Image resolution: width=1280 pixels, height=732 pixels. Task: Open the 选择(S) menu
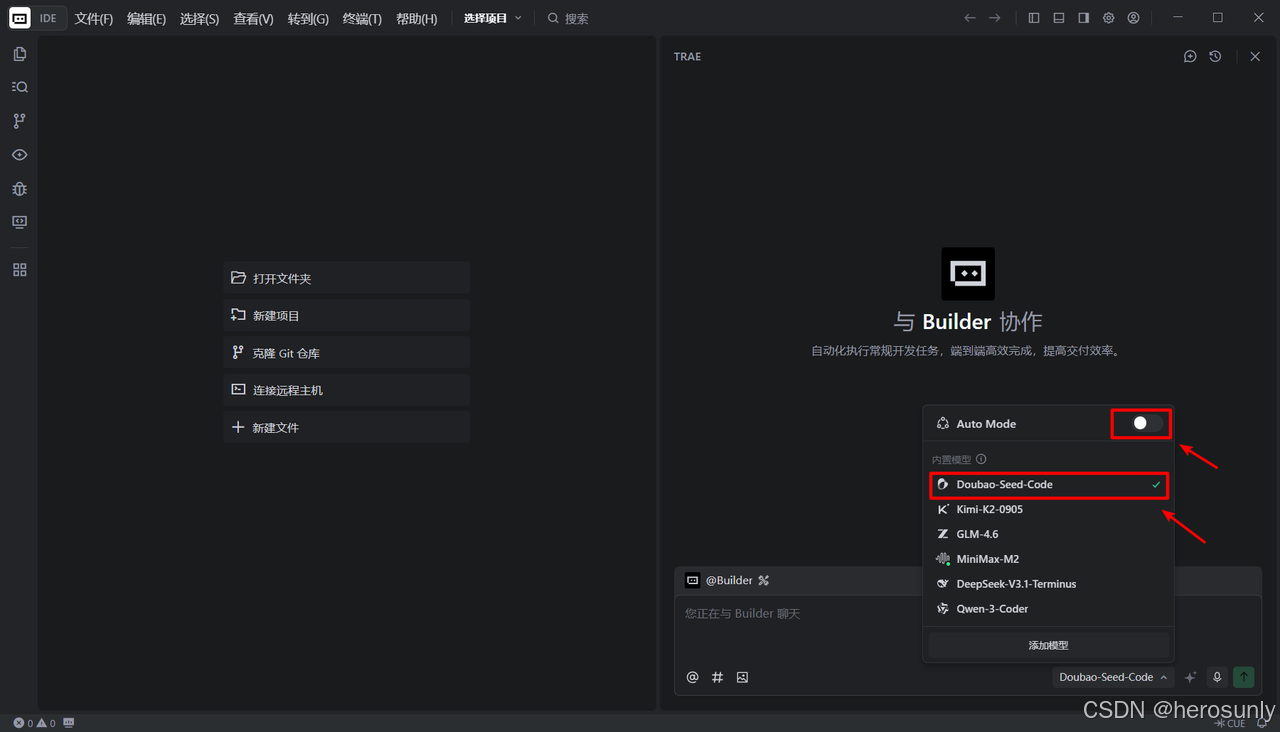(199, 18)
